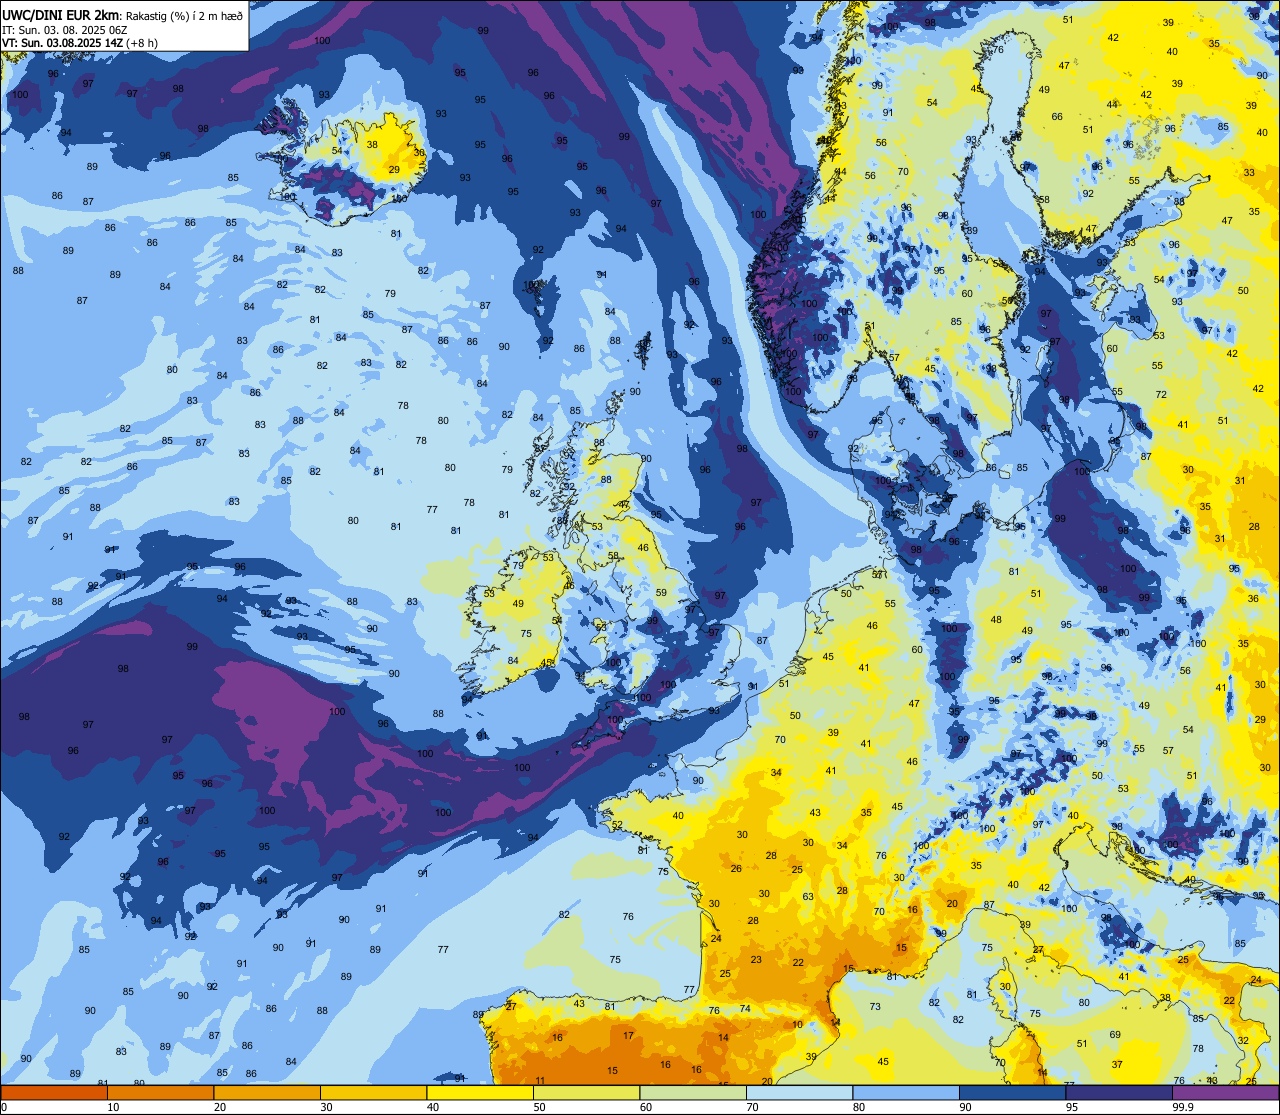The image size is (1280, 1115).
Task: Select the legend tick label "70"
Action: 752,1107
